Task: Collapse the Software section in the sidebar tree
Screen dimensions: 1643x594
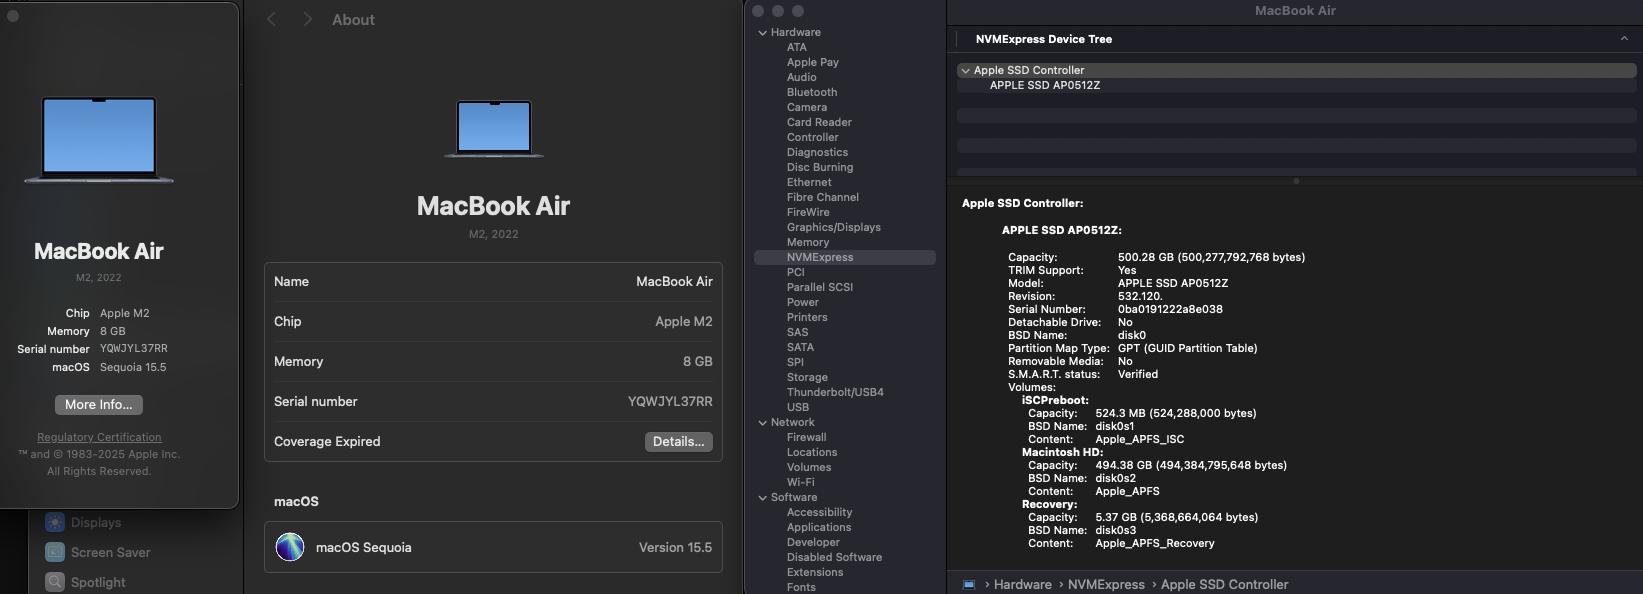Action: tap(763, 497)
